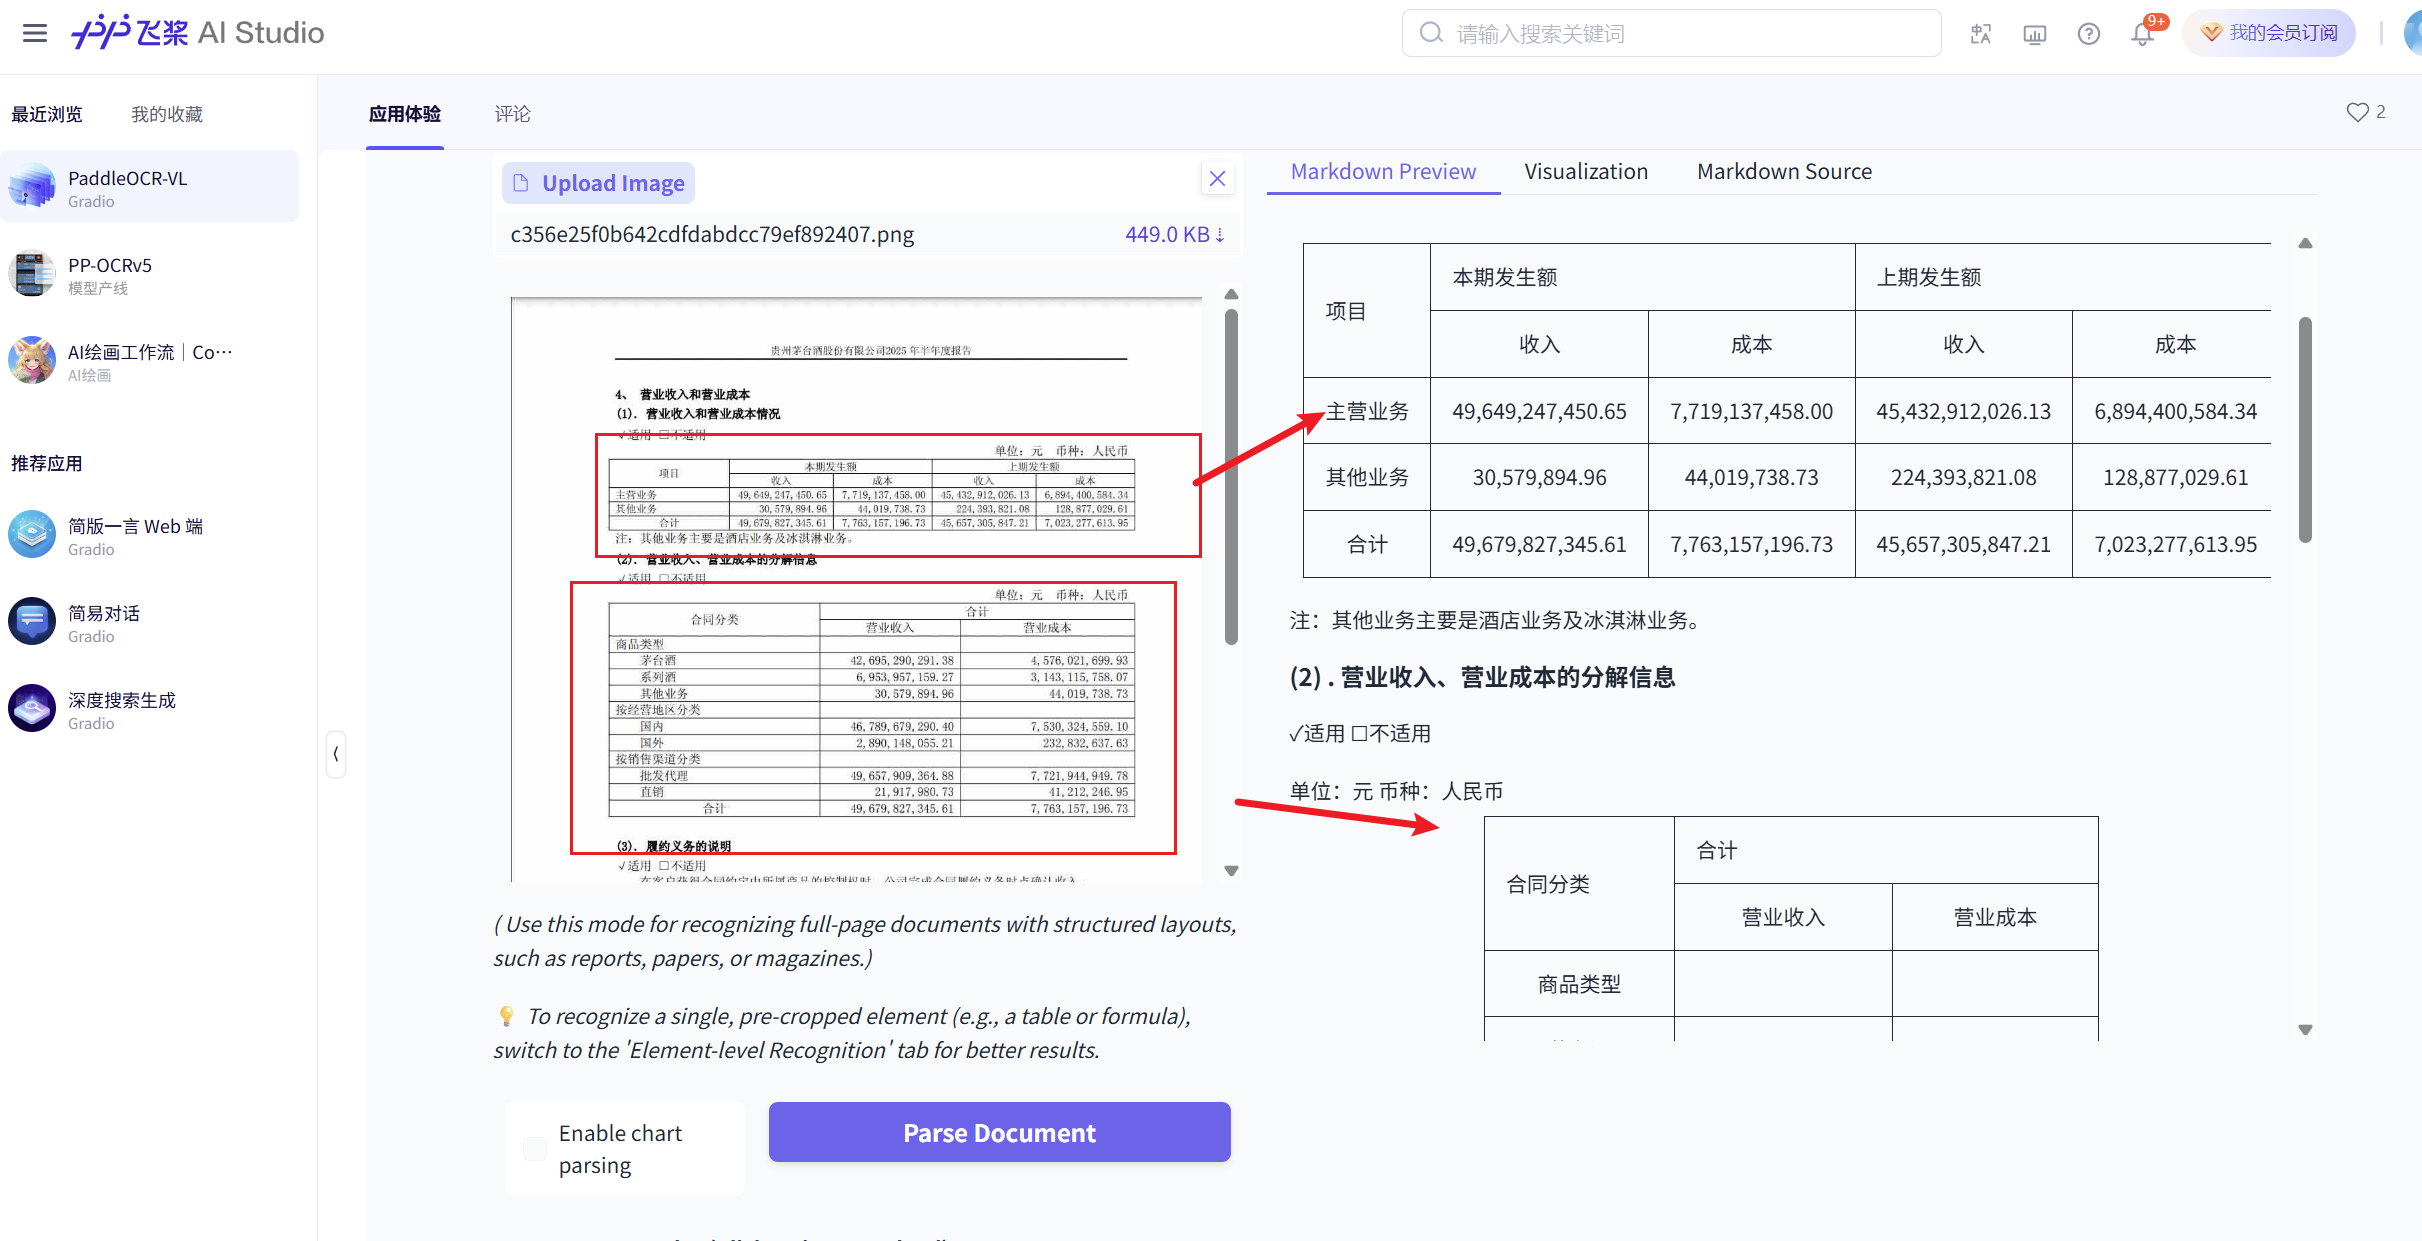Screen dimensions: 2422x1241
Task: Click the Parse Document button
Action: (999, 1132)
